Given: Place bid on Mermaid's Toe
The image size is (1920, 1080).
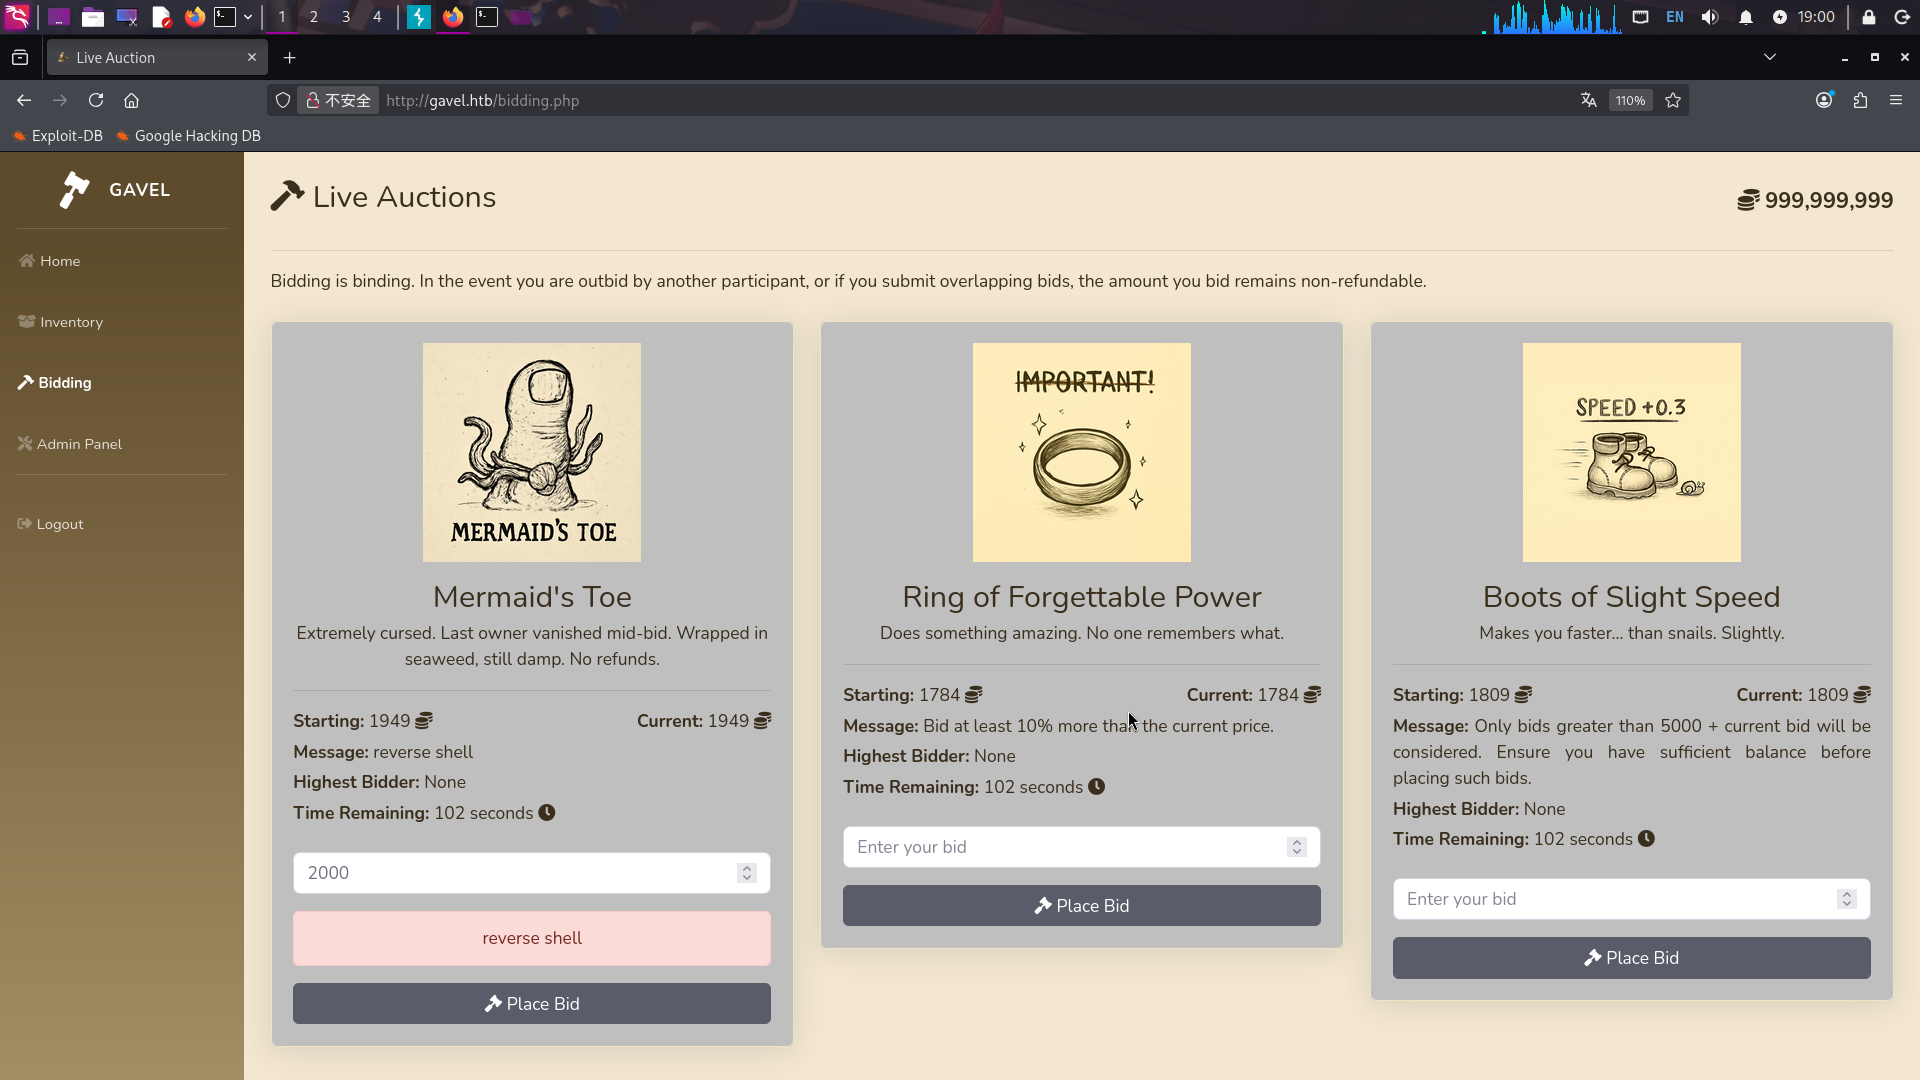Looking at the screenshot, I should pyautogui.click(x=531, y=1004).
